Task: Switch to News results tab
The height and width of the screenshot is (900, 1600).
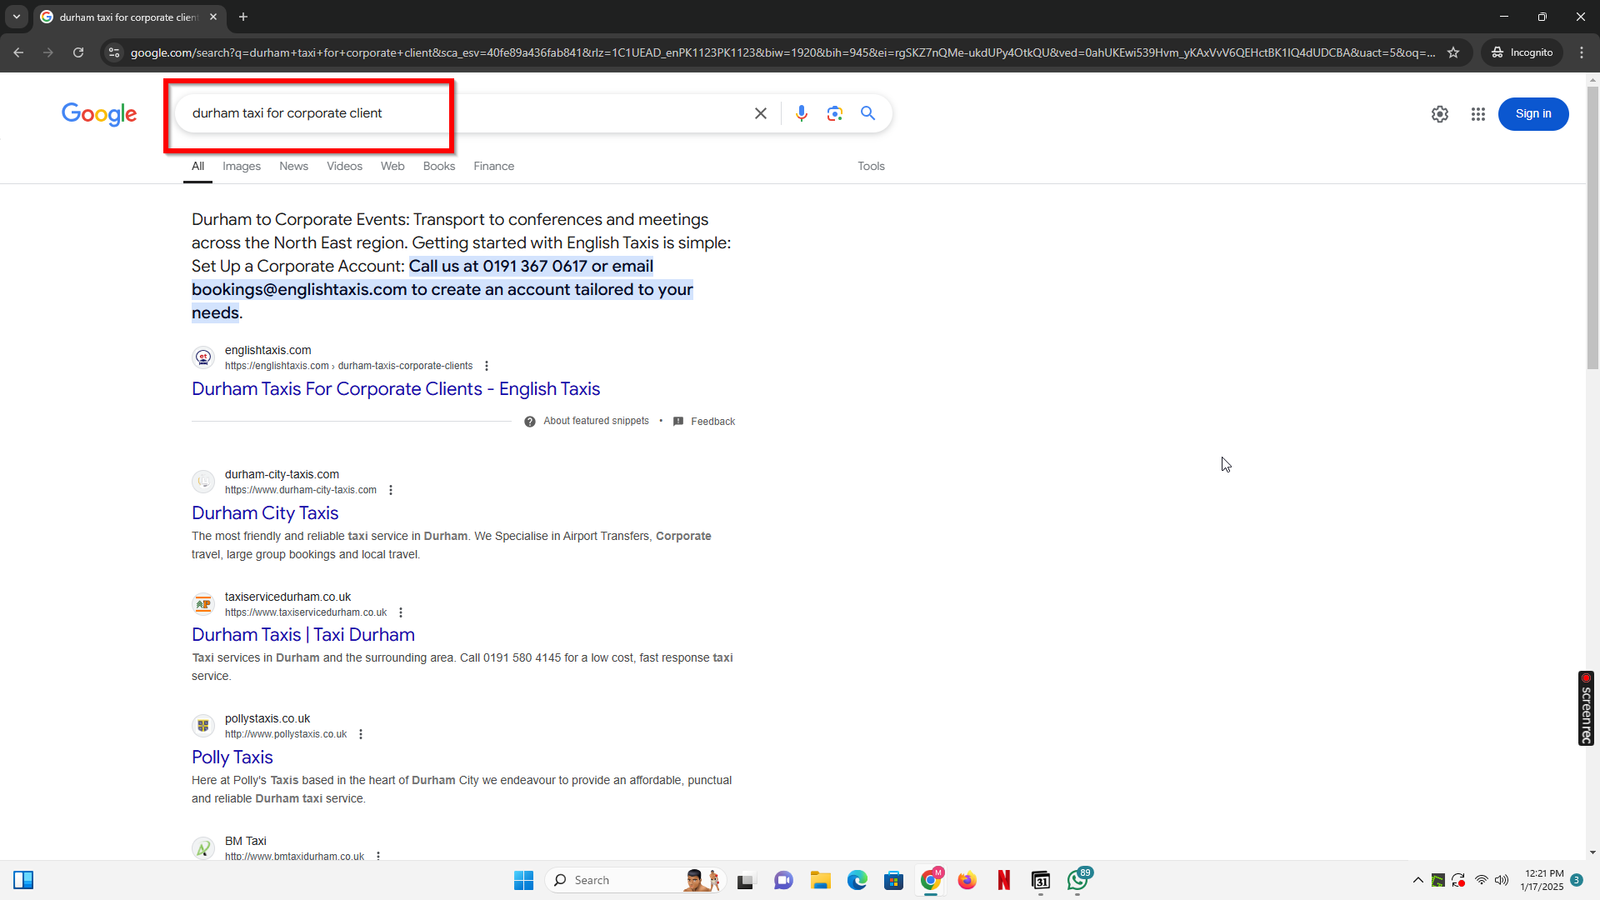Action: [x=293, y=166]
